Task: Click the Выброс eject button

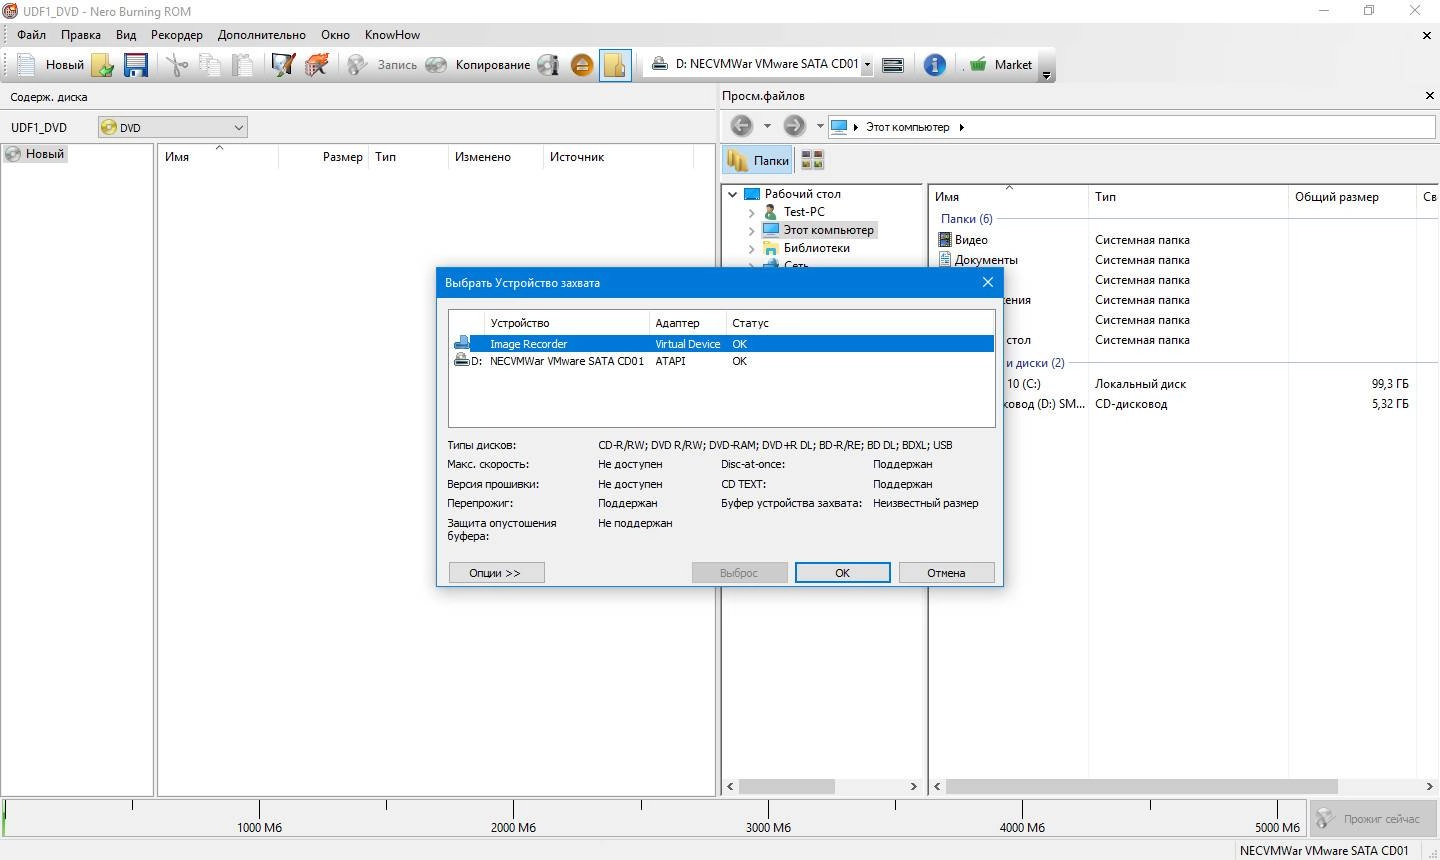Action: point(739,573)
